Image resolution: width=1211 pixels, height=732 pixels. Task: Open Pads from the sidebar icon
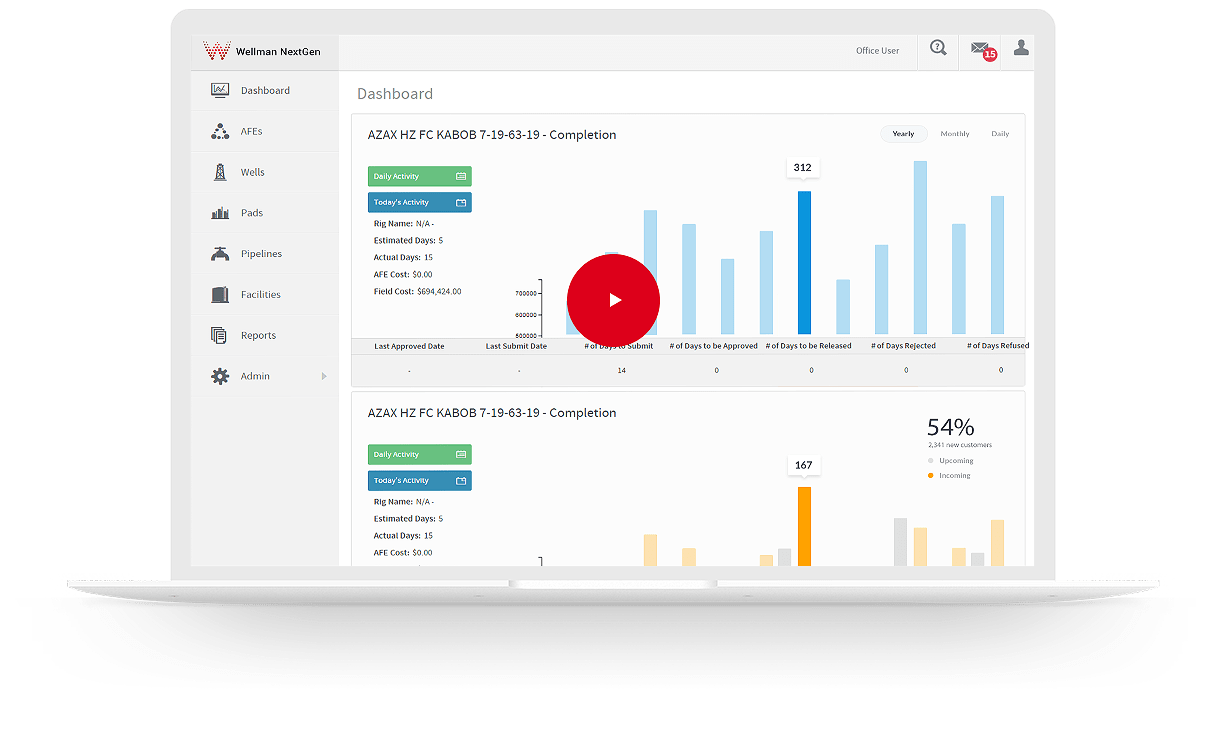tap(220, 212)
